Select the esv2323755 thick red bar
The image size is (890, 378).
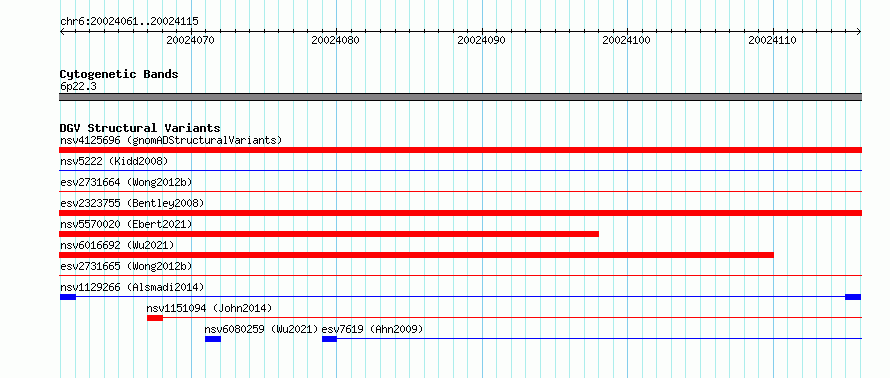(x=460, y=213)
